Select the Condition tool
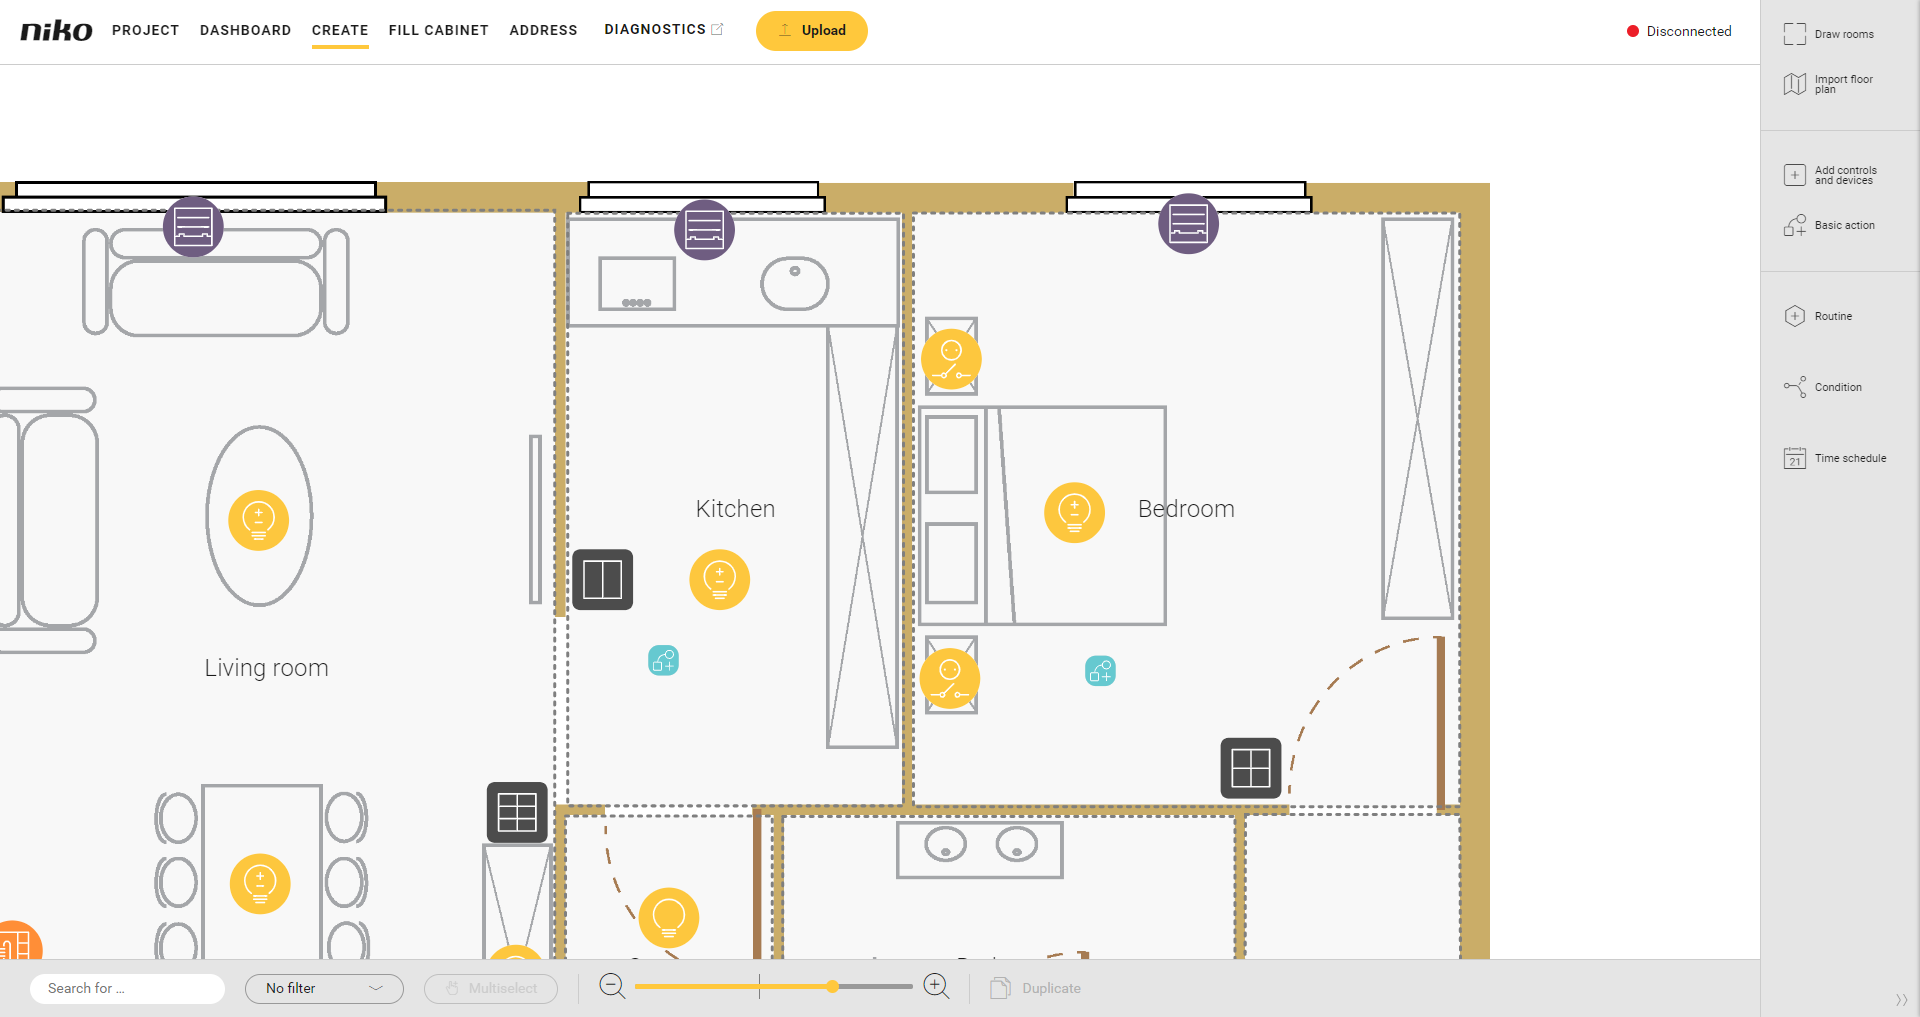The image size is (1920, 1017). [1823, 387]
